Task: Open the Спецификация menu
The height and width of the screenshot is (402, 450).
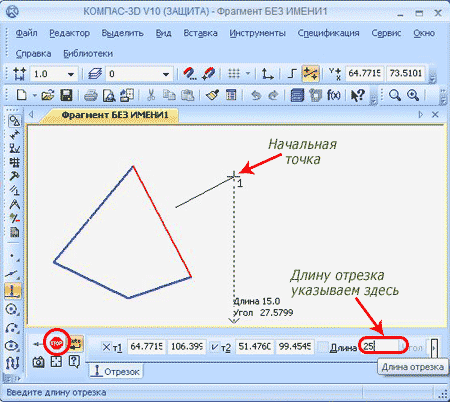Action: coord(328,33)
